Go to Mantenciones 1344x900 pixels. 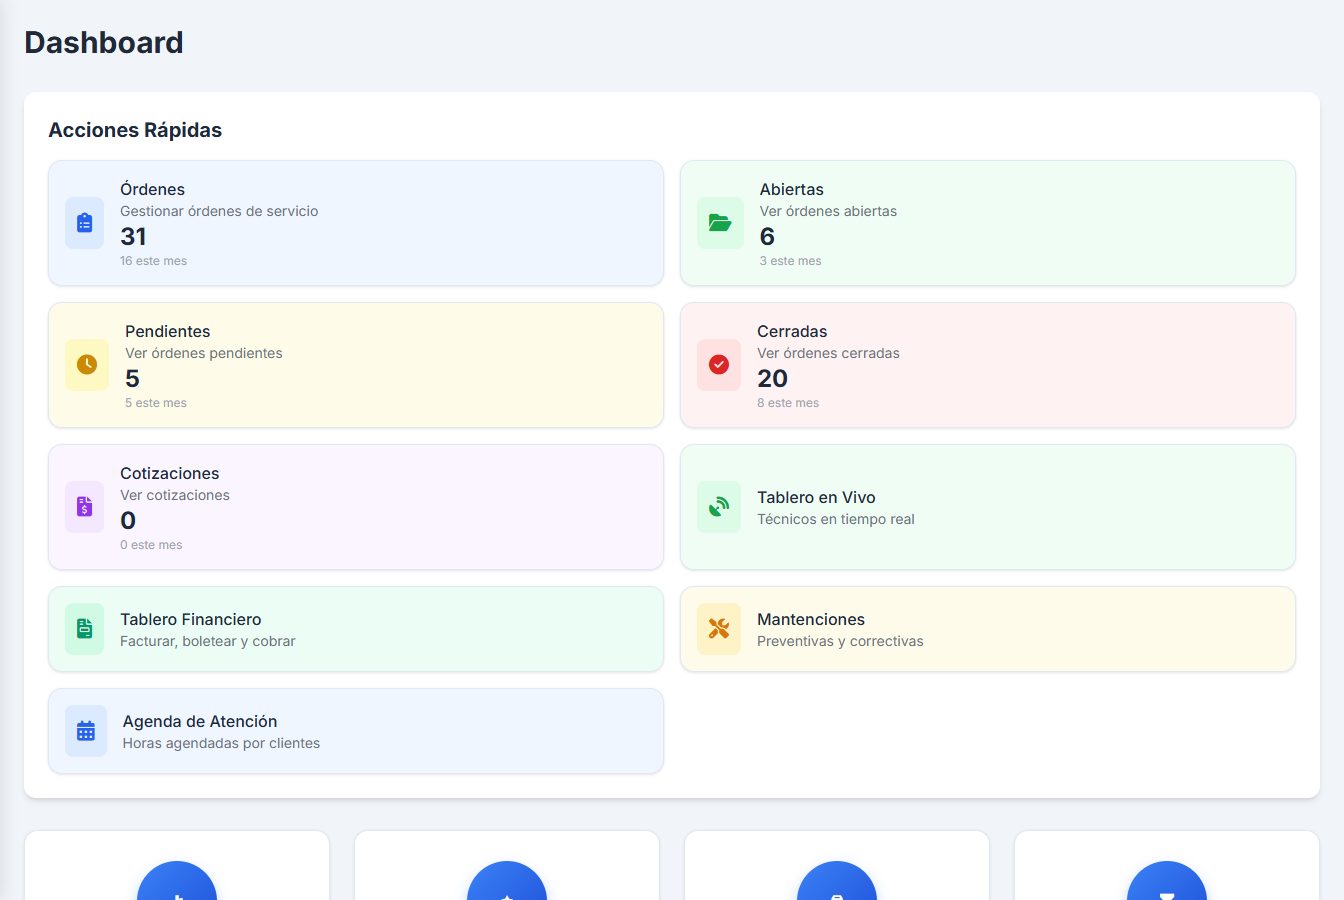(988, 629)
